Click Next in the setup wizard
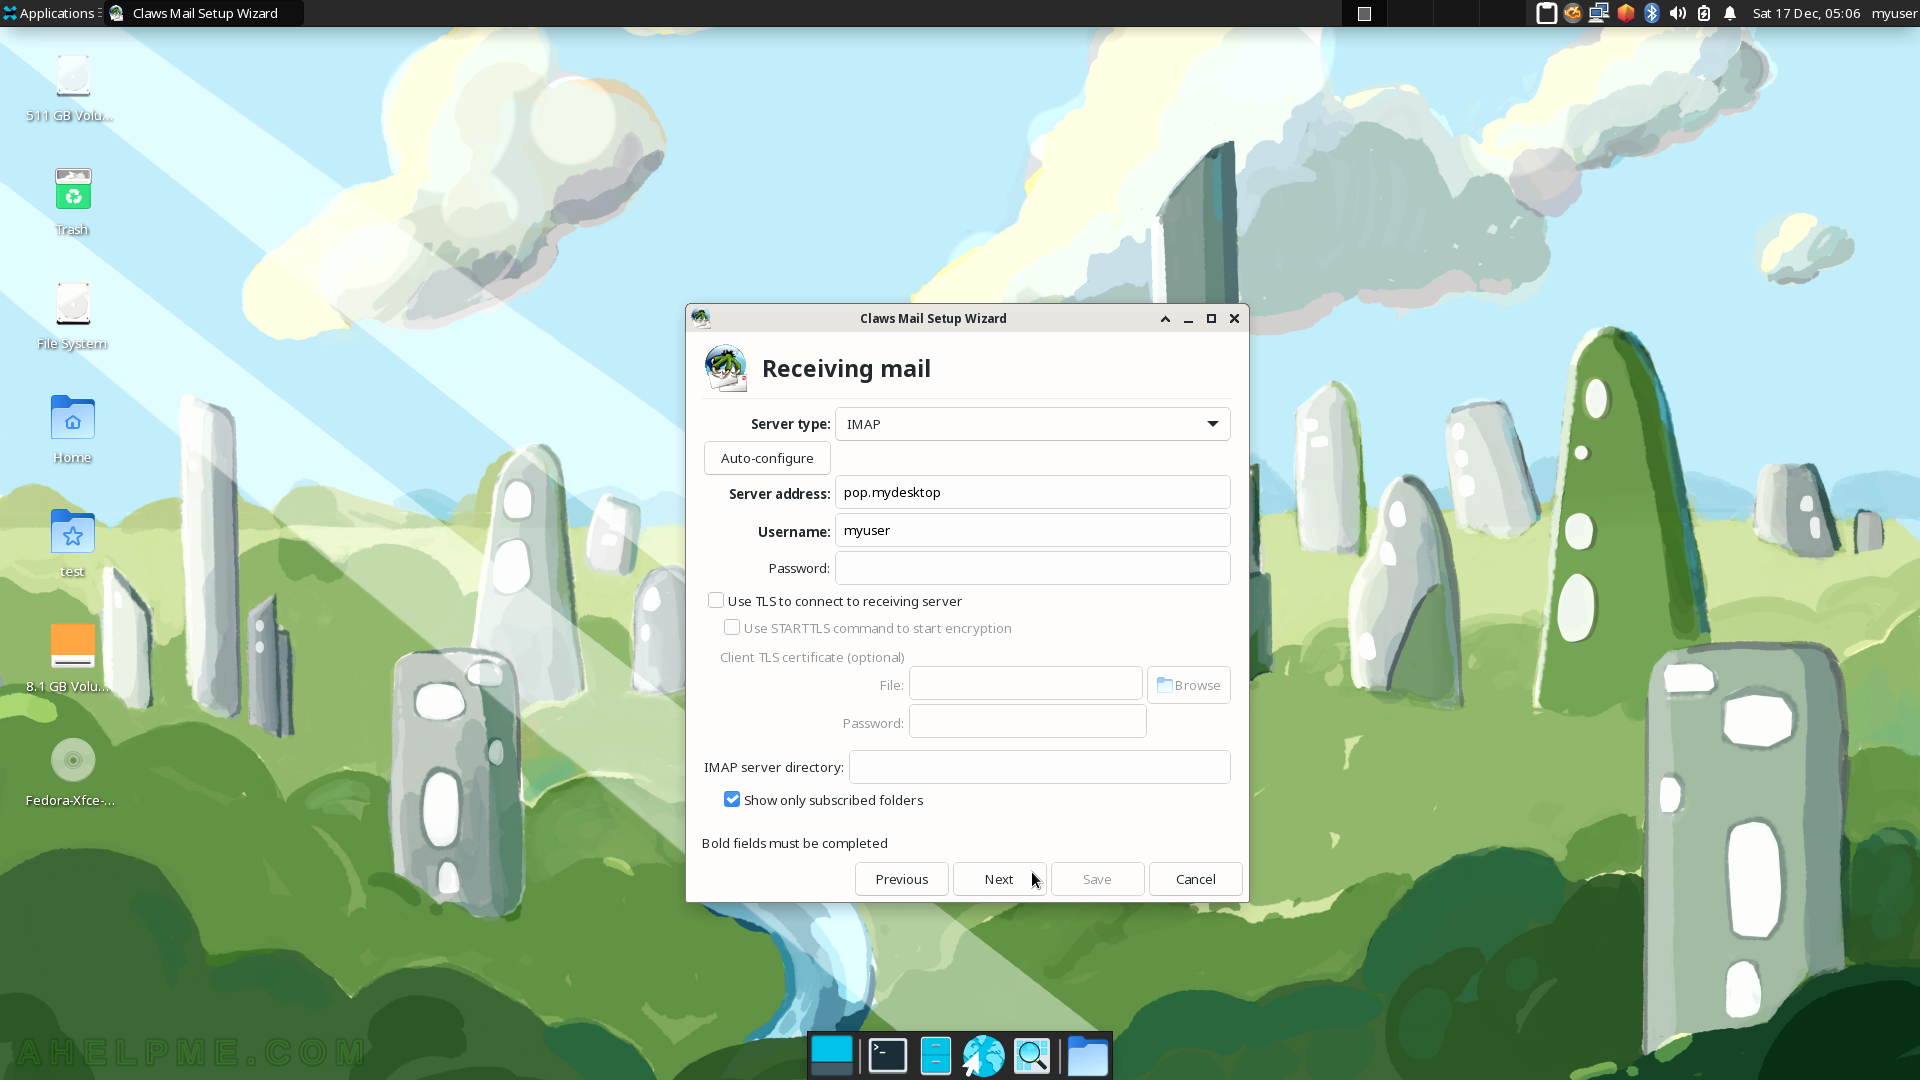 tap(999, 879)
